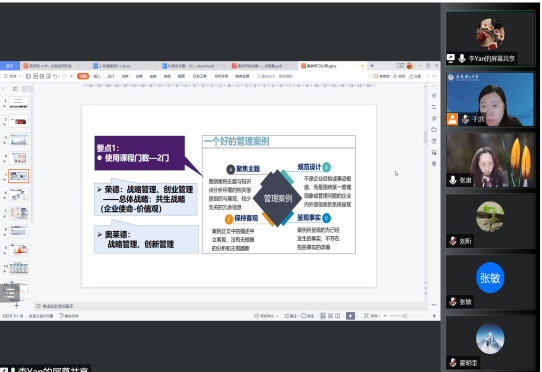Select slide 9 thumbnail
This screenshot has width=542, height=372.
[x=18, y=250]
